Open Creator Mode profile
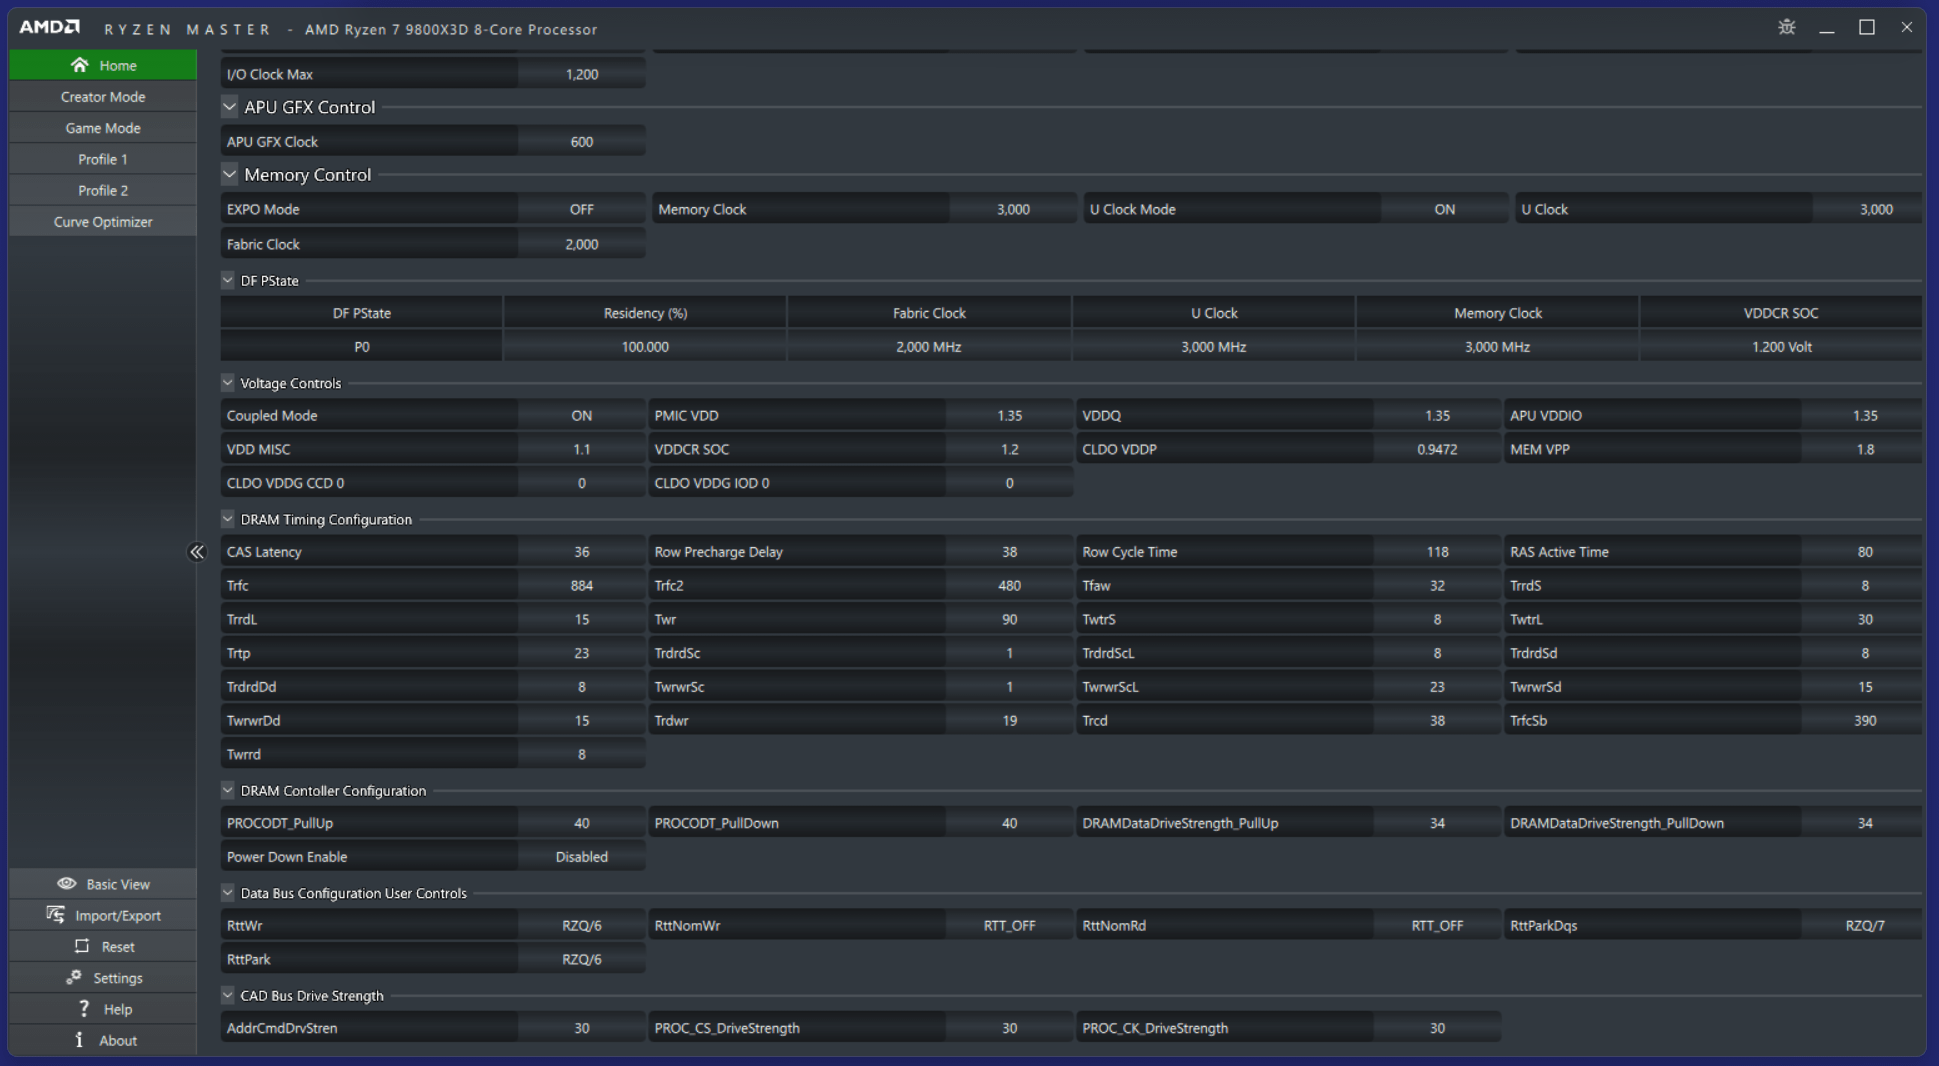This screenshot has width=1939, height=1066. (x=103, y=97)
